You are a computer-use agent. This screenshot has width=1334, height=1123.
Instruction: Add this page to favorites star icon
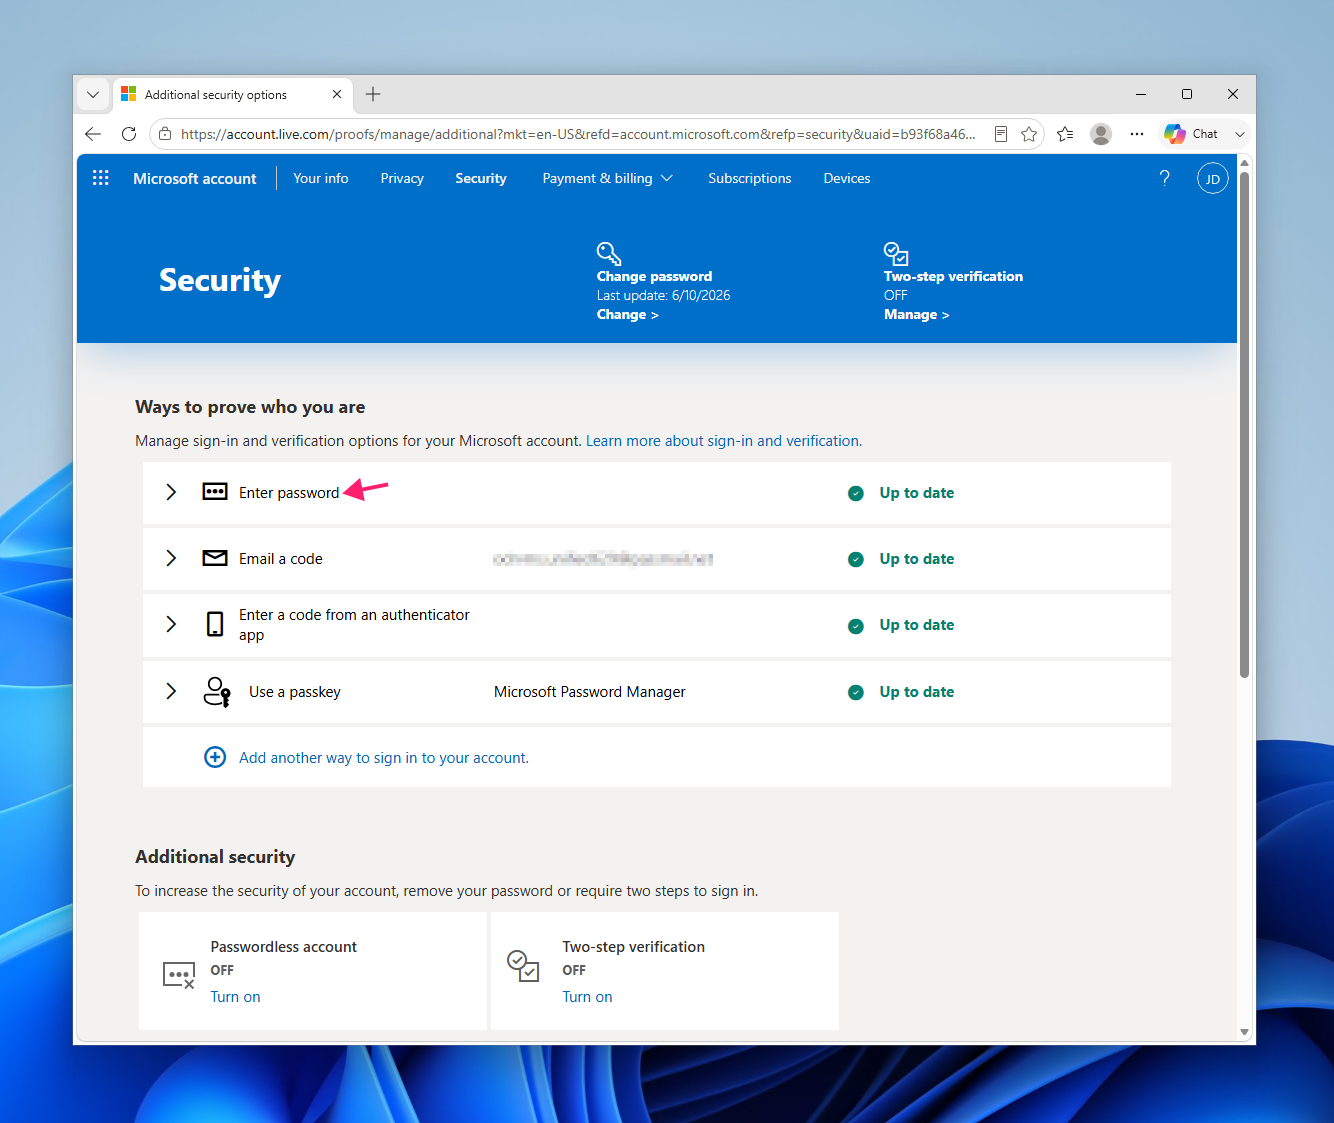click(1029, 134)
